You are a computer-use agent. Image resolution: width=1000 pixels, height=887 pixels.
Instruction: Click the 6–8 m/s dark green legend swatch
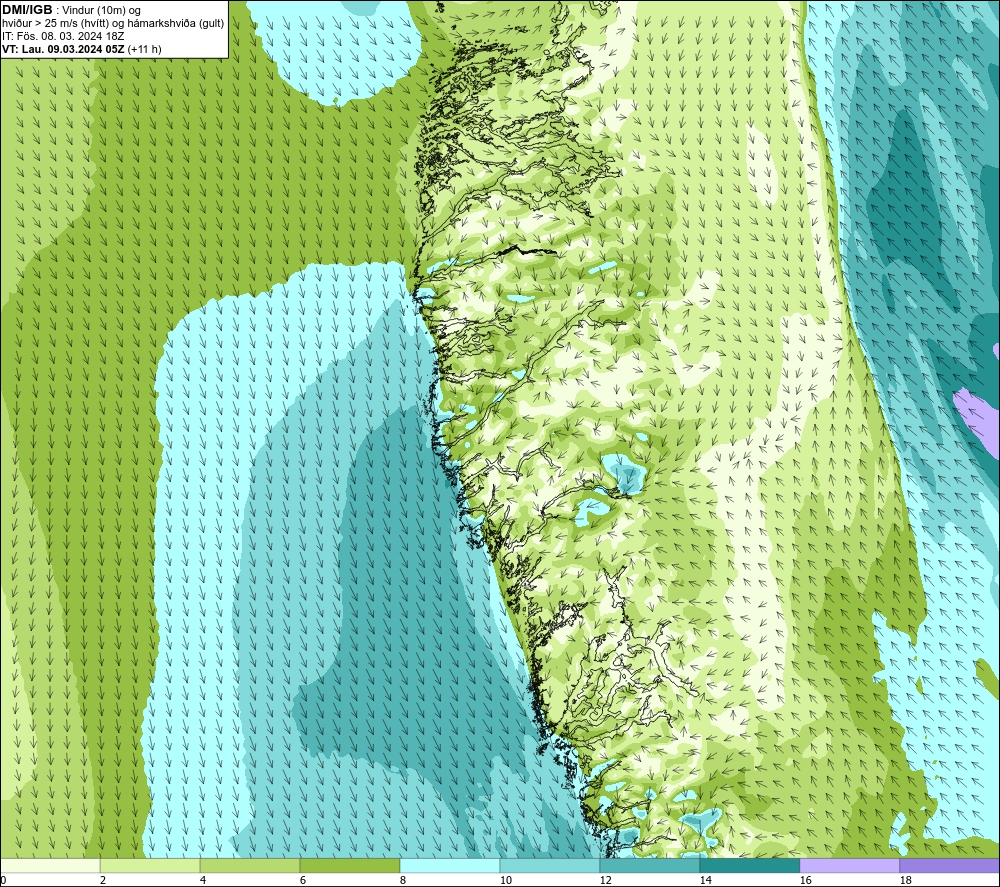(350, 865)
